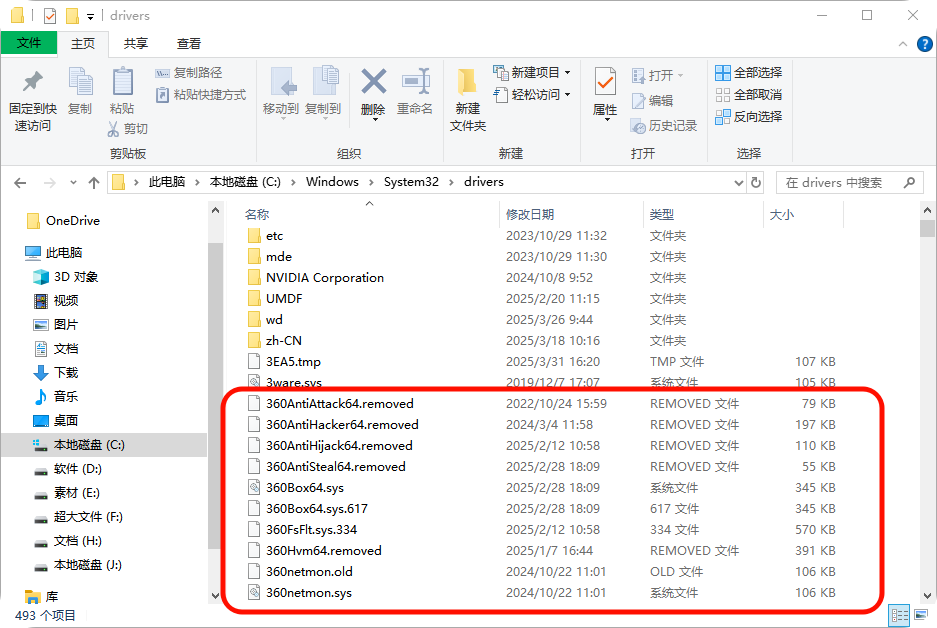The image size is (937, 628).
Task: Click the Paste clipboard icon
Action: click(123, 81)
